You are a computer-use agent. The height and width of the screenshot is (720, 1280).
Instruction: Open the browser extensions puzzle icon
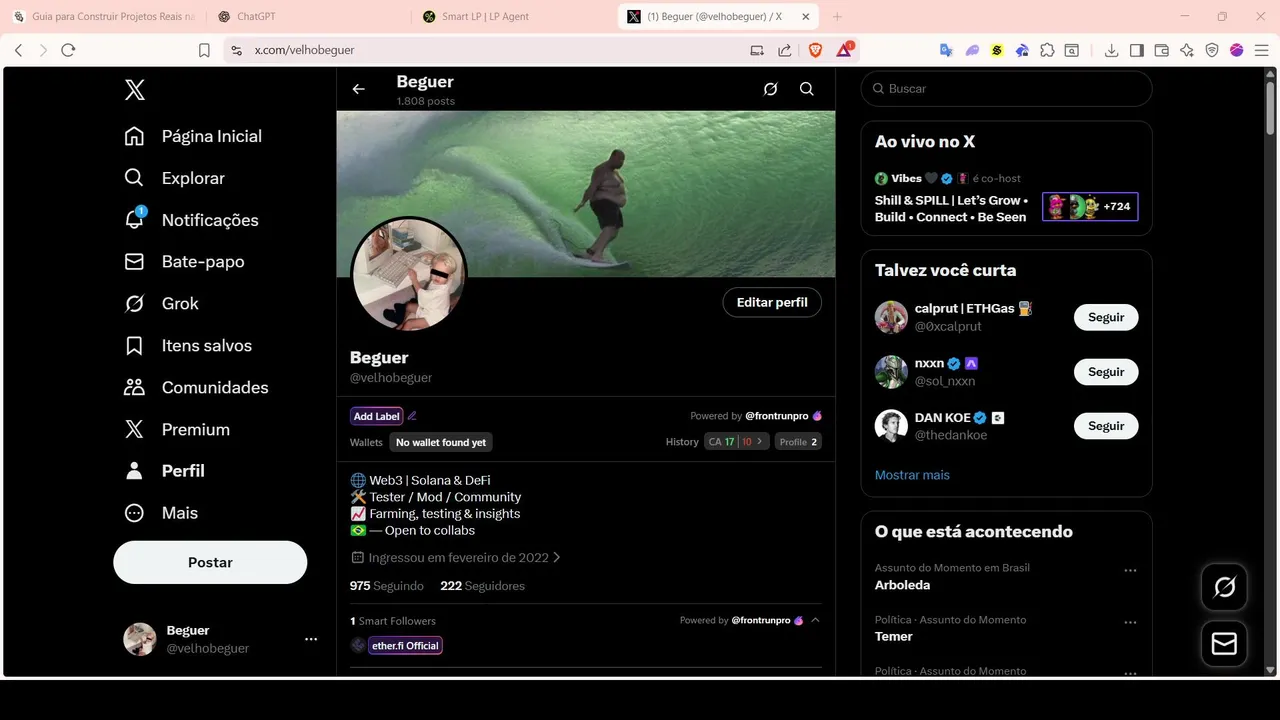pos(1047,50)
